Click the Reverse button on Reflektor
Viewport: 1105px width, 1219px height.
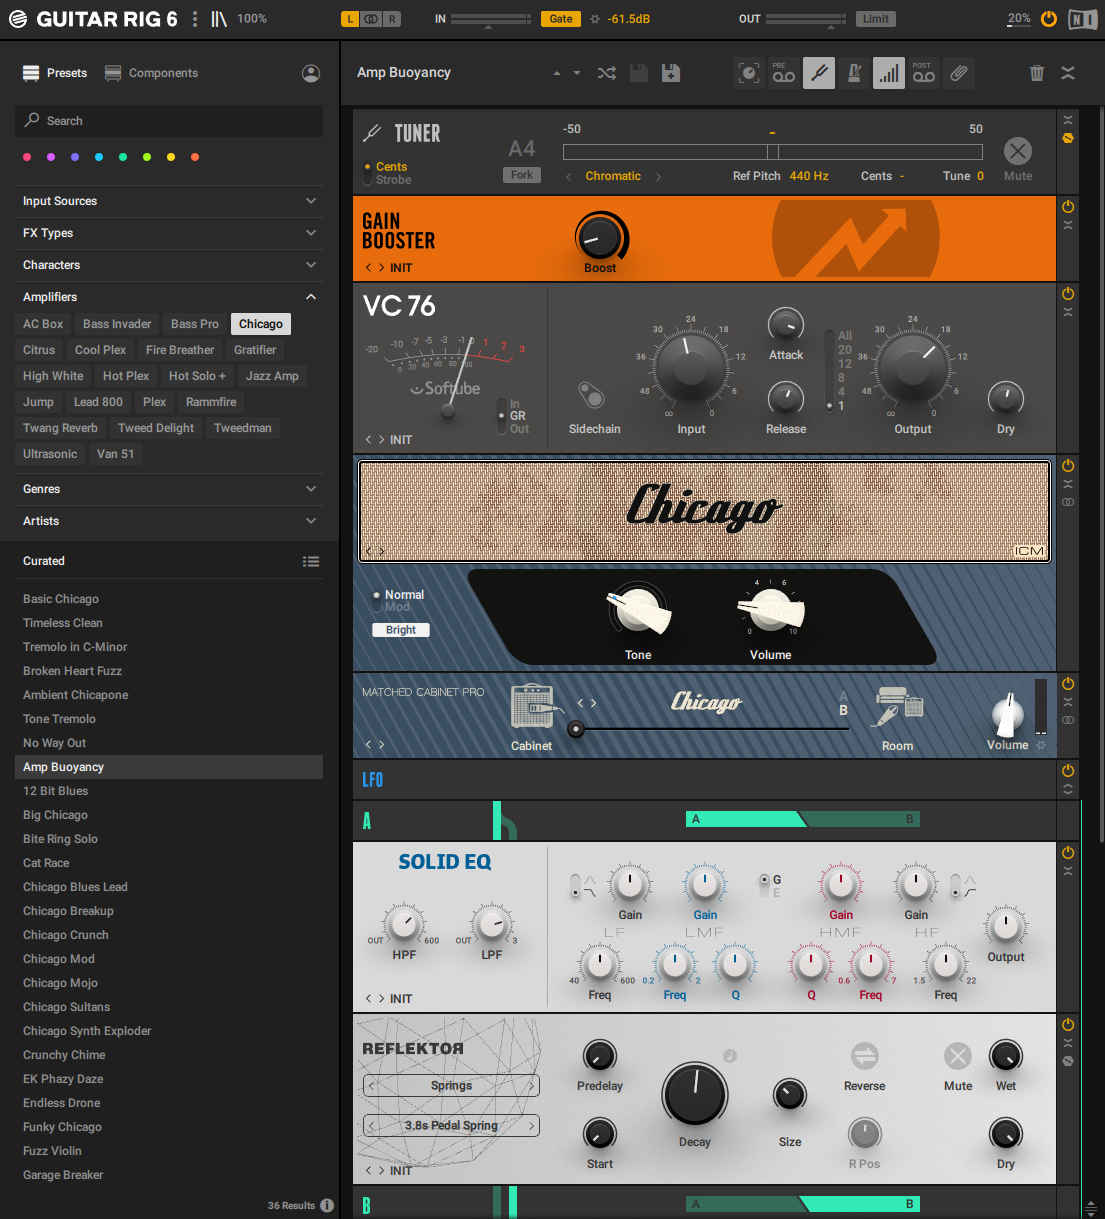tap(864, 1056)
